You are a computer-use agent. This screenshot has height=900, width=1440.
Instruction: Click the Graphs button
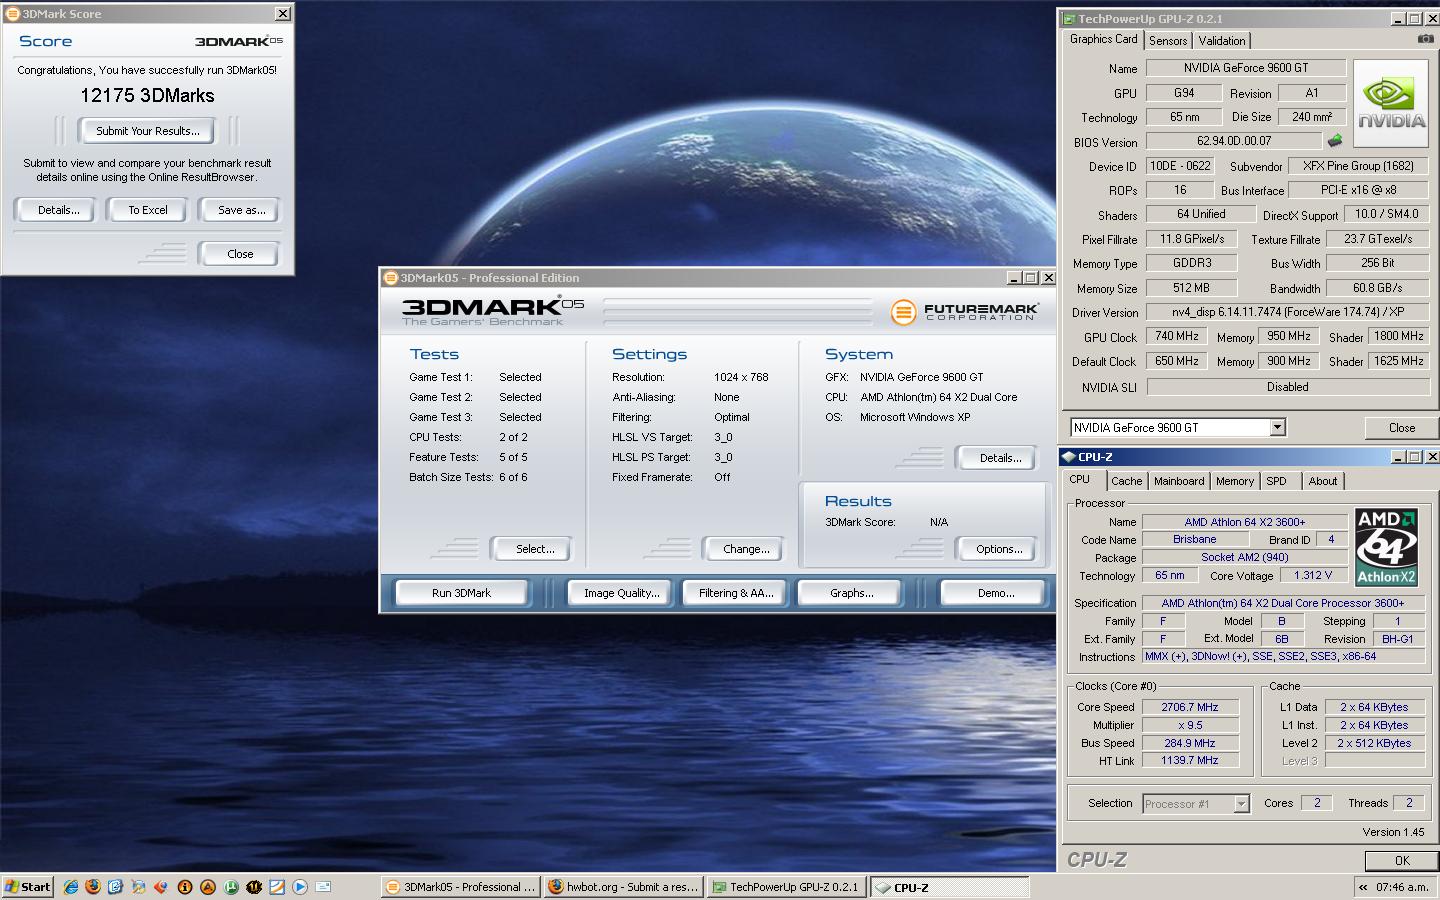click(x=851, y=593)
